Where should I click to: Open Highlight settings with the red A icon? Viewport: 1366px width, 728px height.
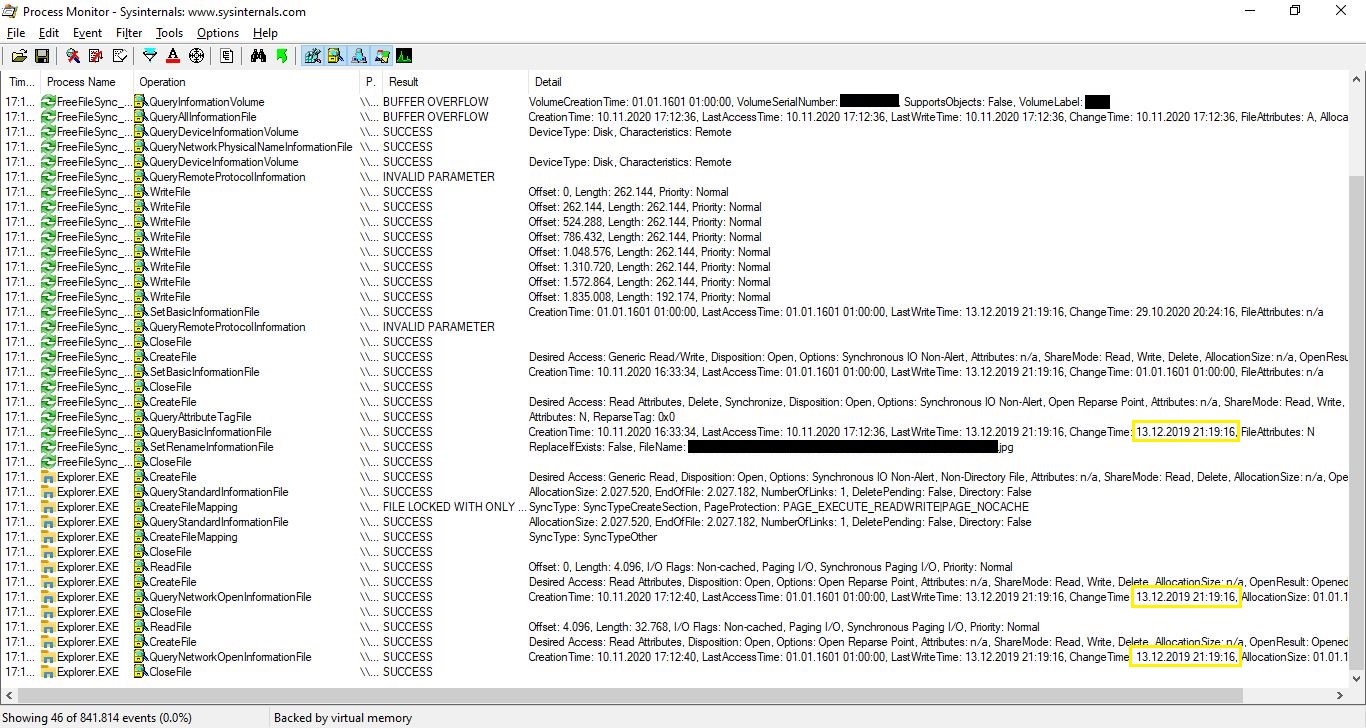click(173, 56)
